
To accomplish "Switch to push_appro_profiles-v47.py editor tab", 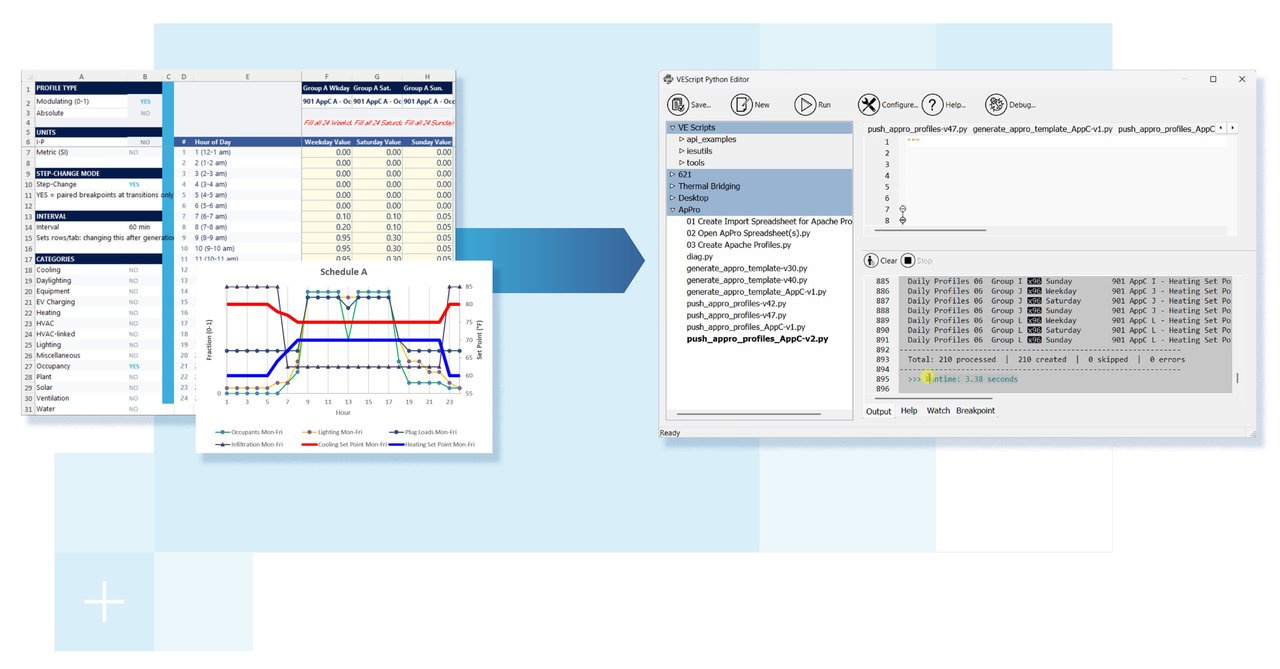I will pos(917,129).
